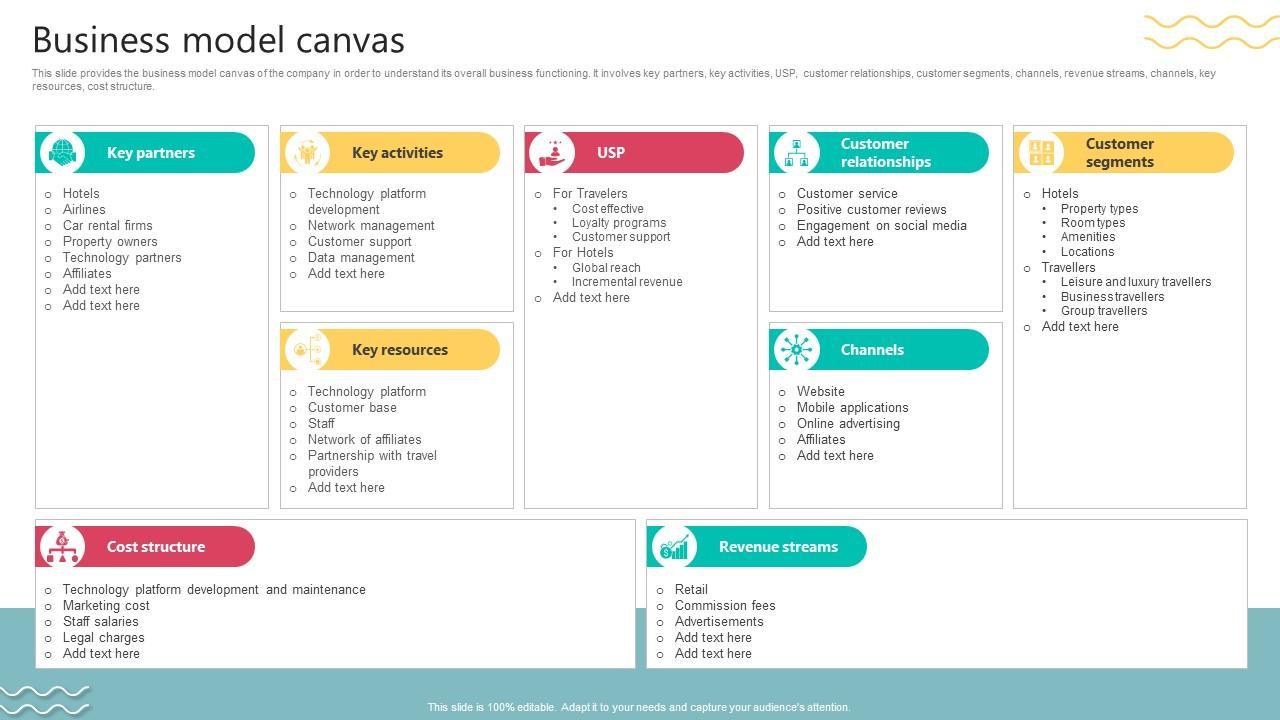1280x720 pixels.
Task: Click 'Customer support' under Key activities
Action: (x=360, y=242)
